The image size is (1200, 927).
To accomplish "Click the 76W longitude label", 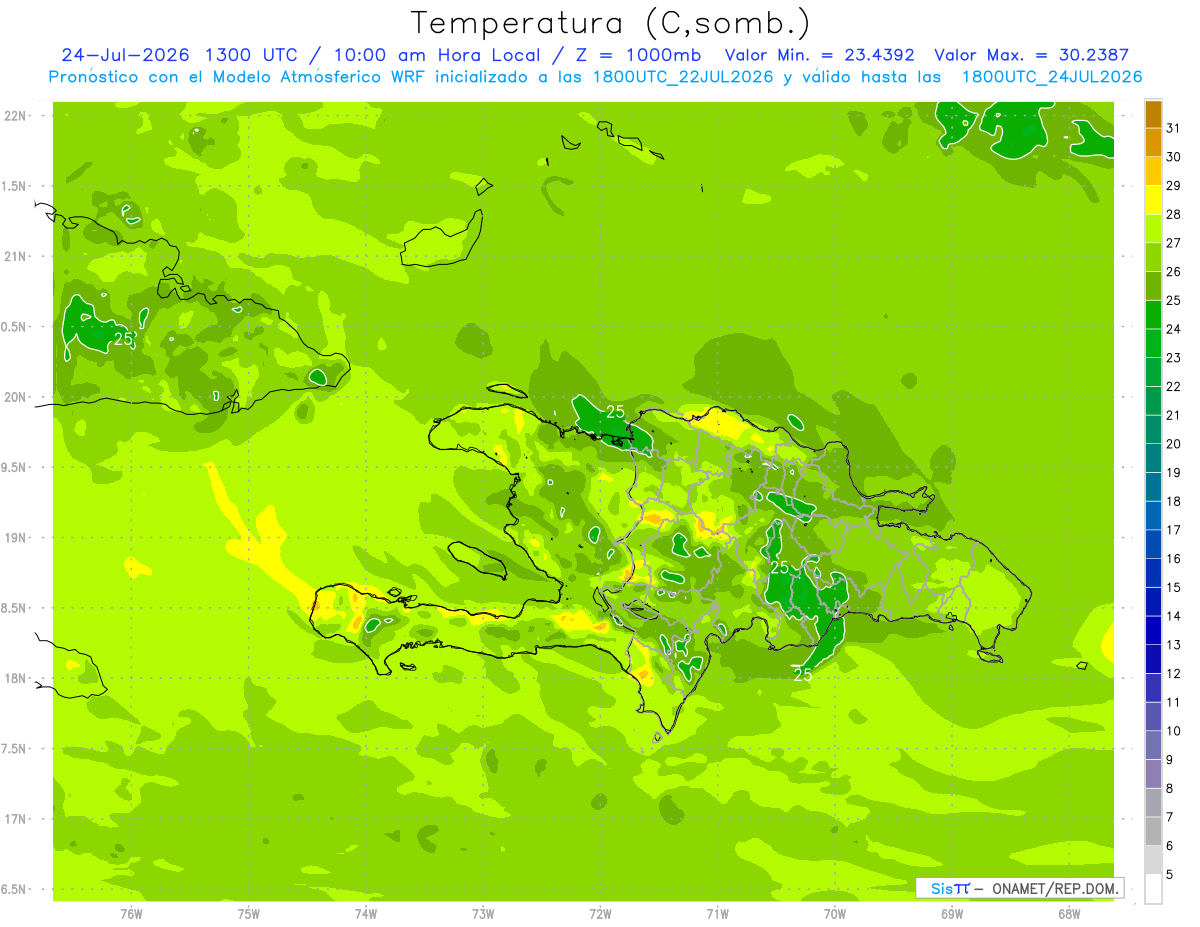I will 131,914.
